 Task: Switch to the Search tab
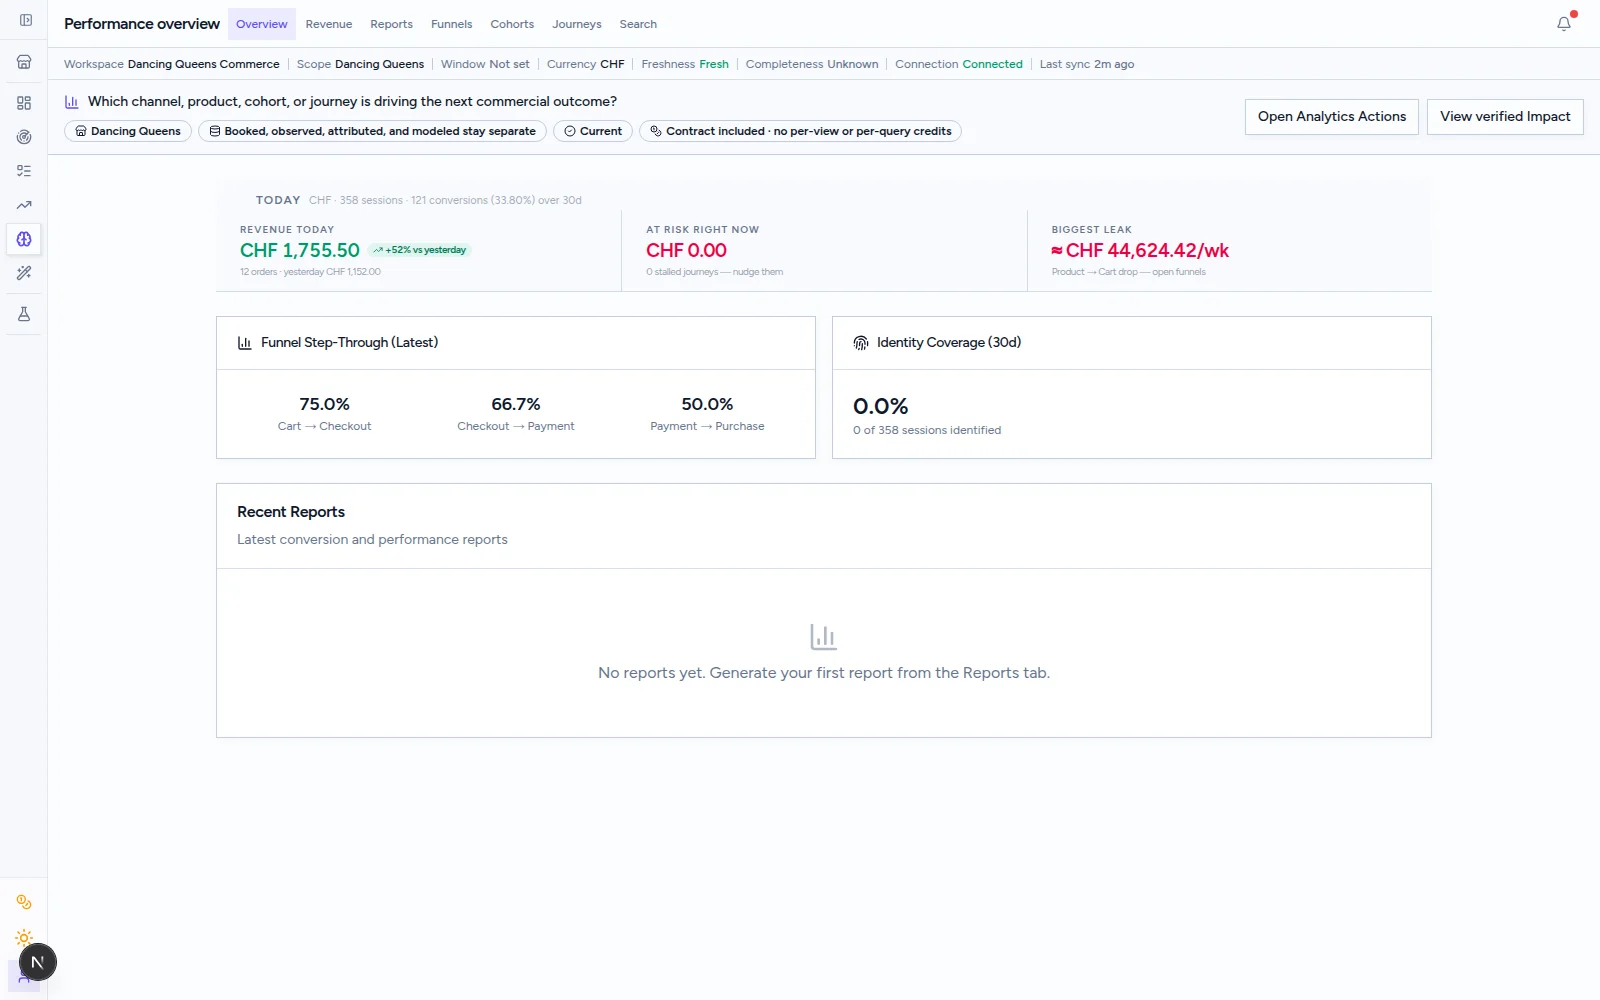(x=638, y=24)
